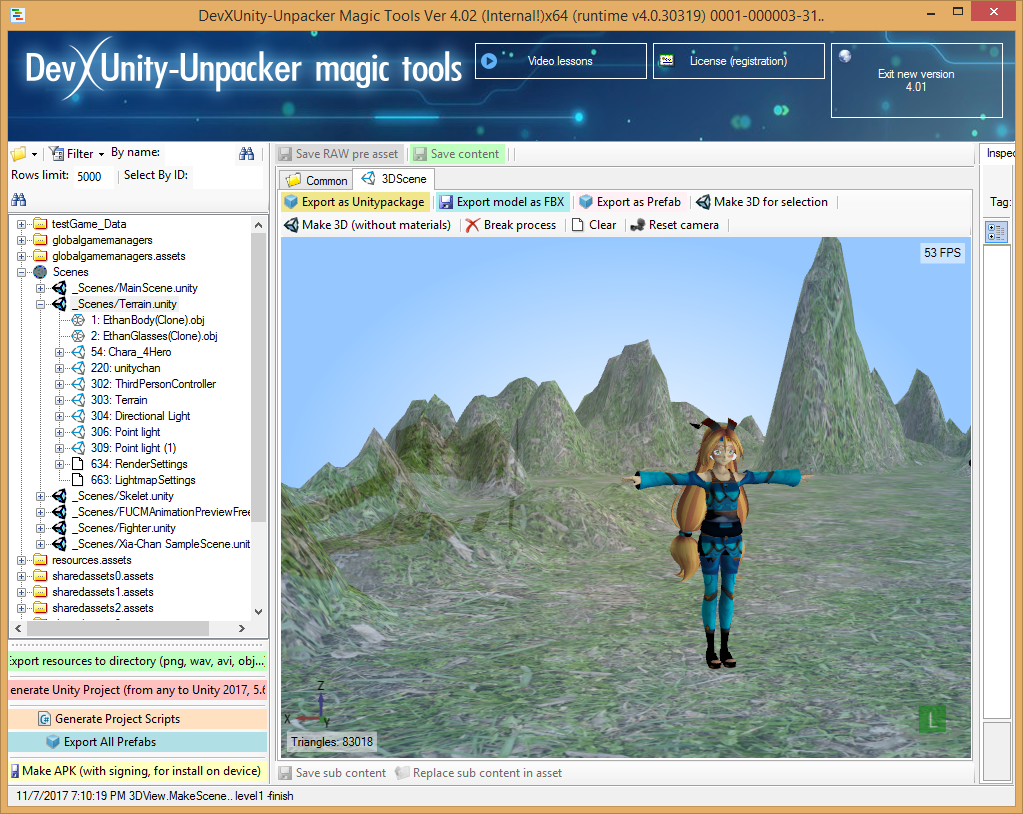
Task: Open License (registration) button
Action: click(x=739, y=61)
